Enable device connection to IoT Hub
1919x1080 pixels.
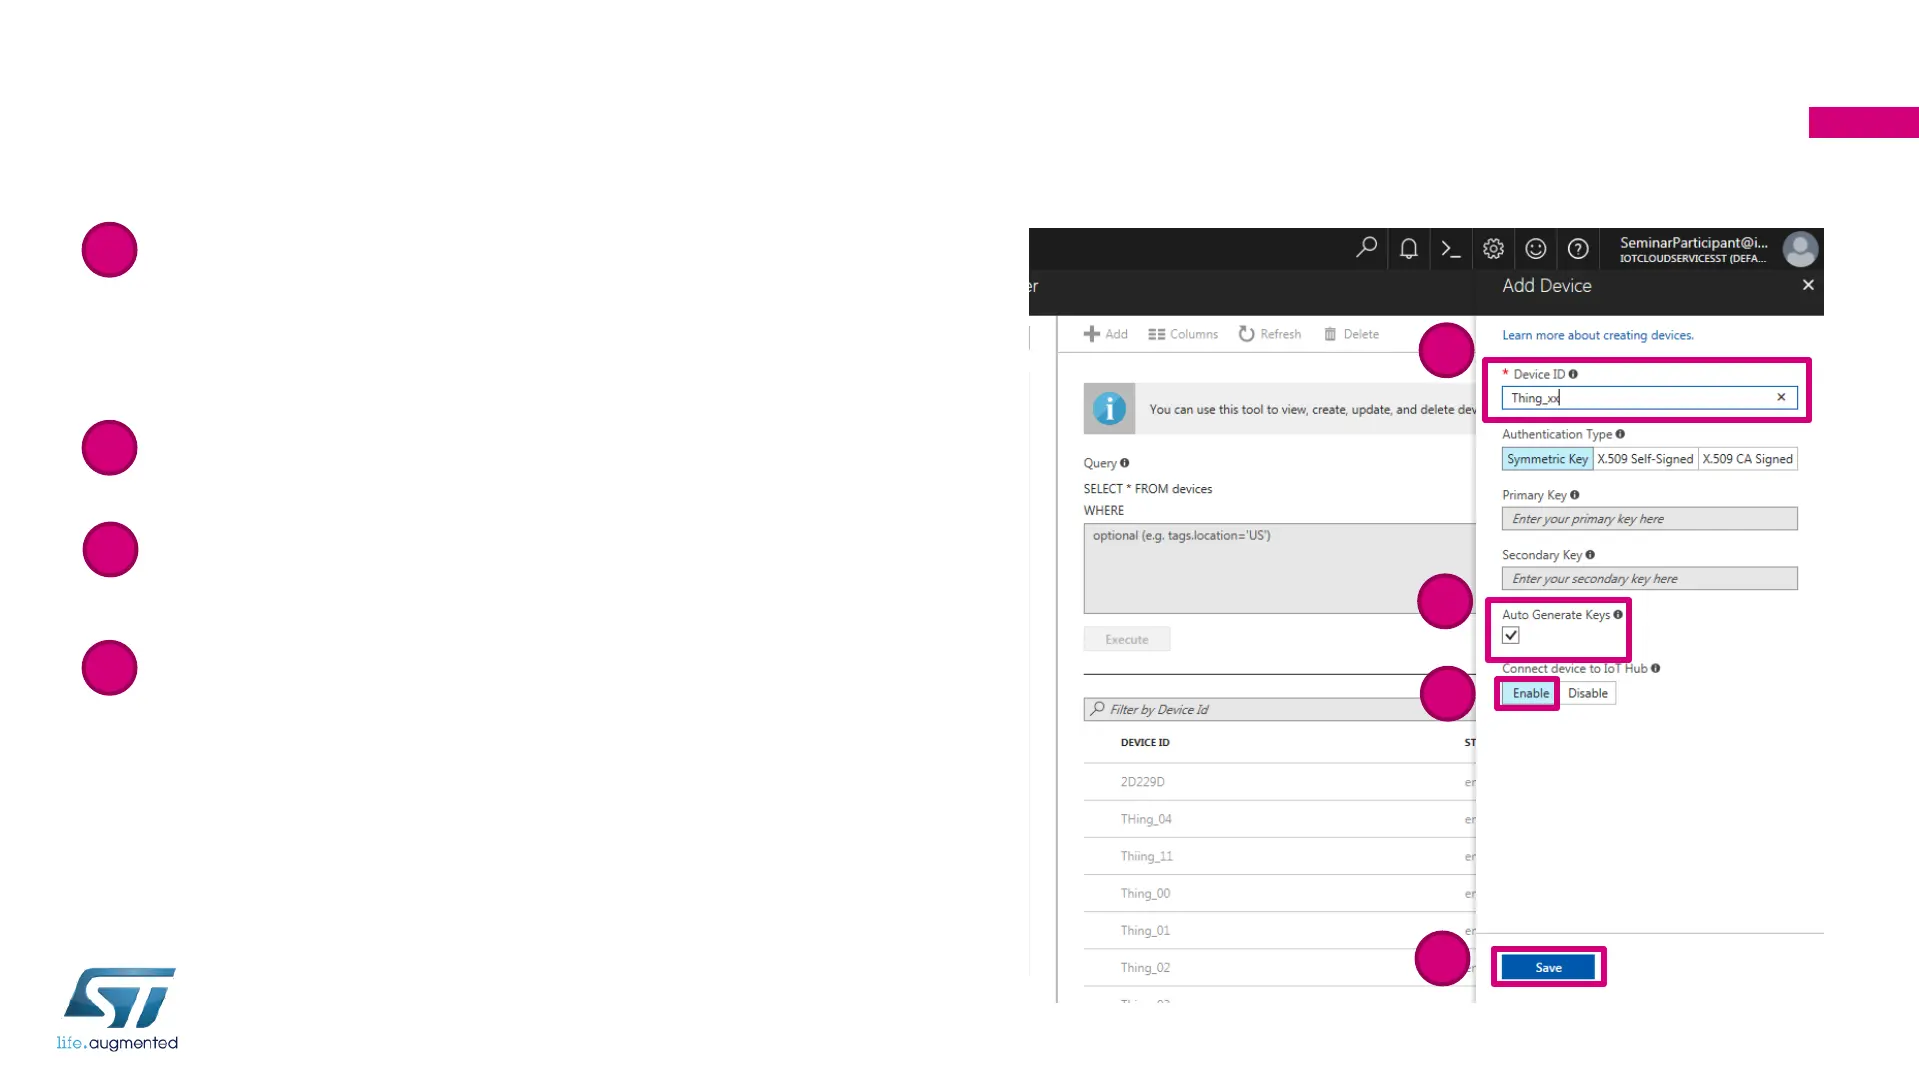pyautogui.click(x=1530, y=693)
